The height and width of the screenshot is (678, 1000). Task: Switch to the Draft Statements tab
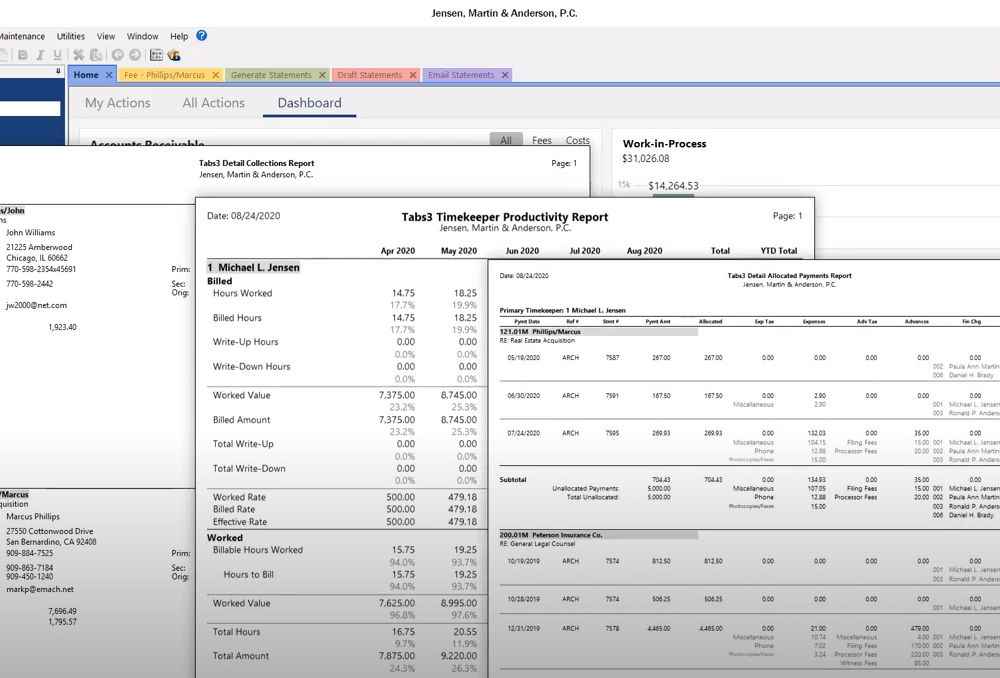[370, 75]
